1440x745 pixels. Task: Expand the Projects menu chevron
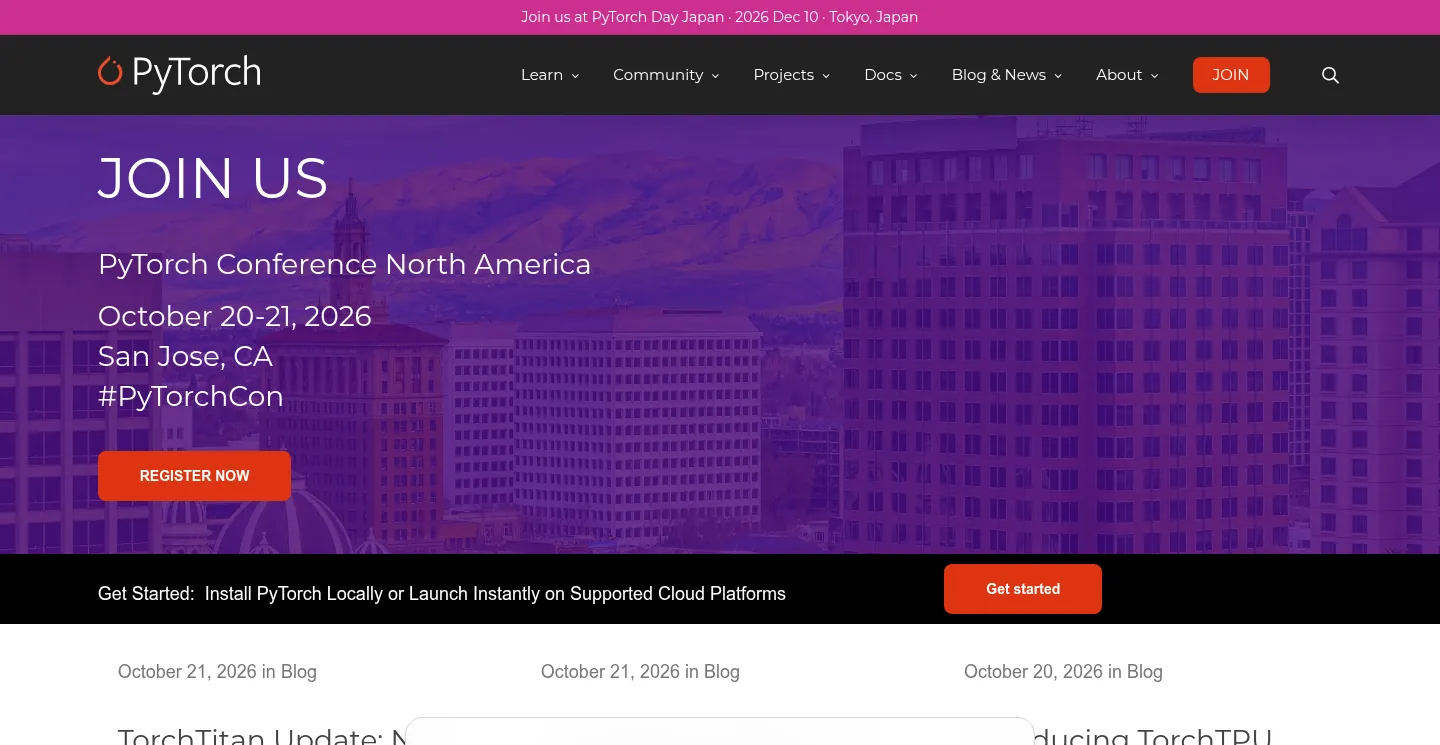point(826,76)
